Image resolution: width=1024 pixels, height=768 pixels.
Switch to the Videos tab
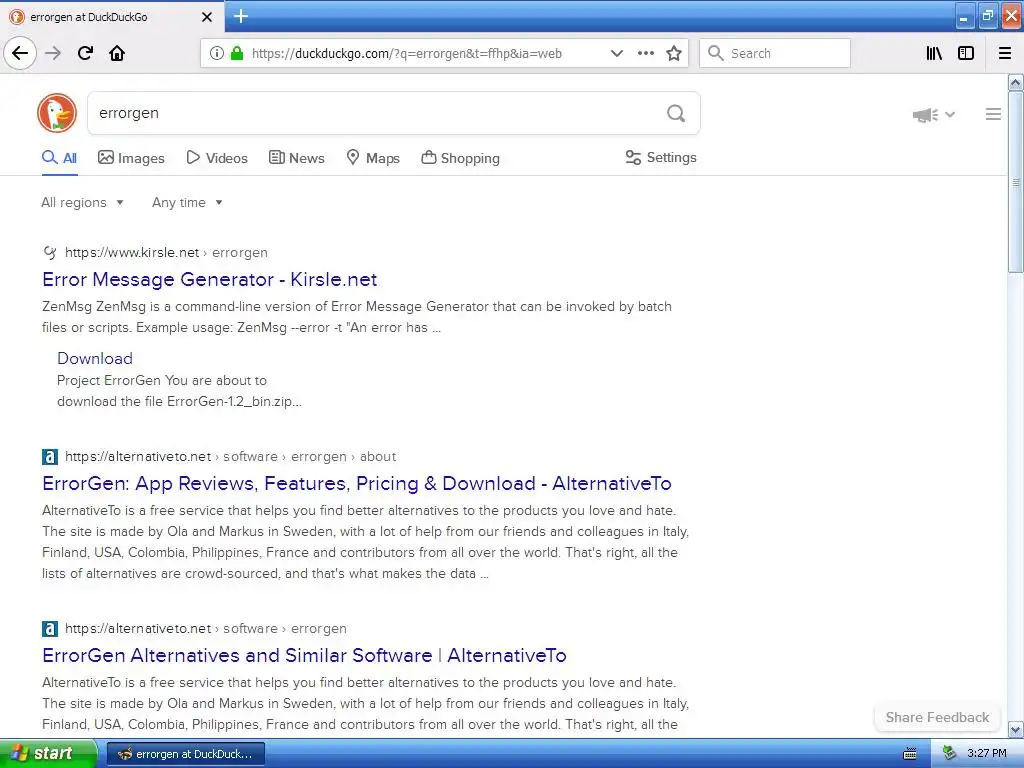click(217, 158)
